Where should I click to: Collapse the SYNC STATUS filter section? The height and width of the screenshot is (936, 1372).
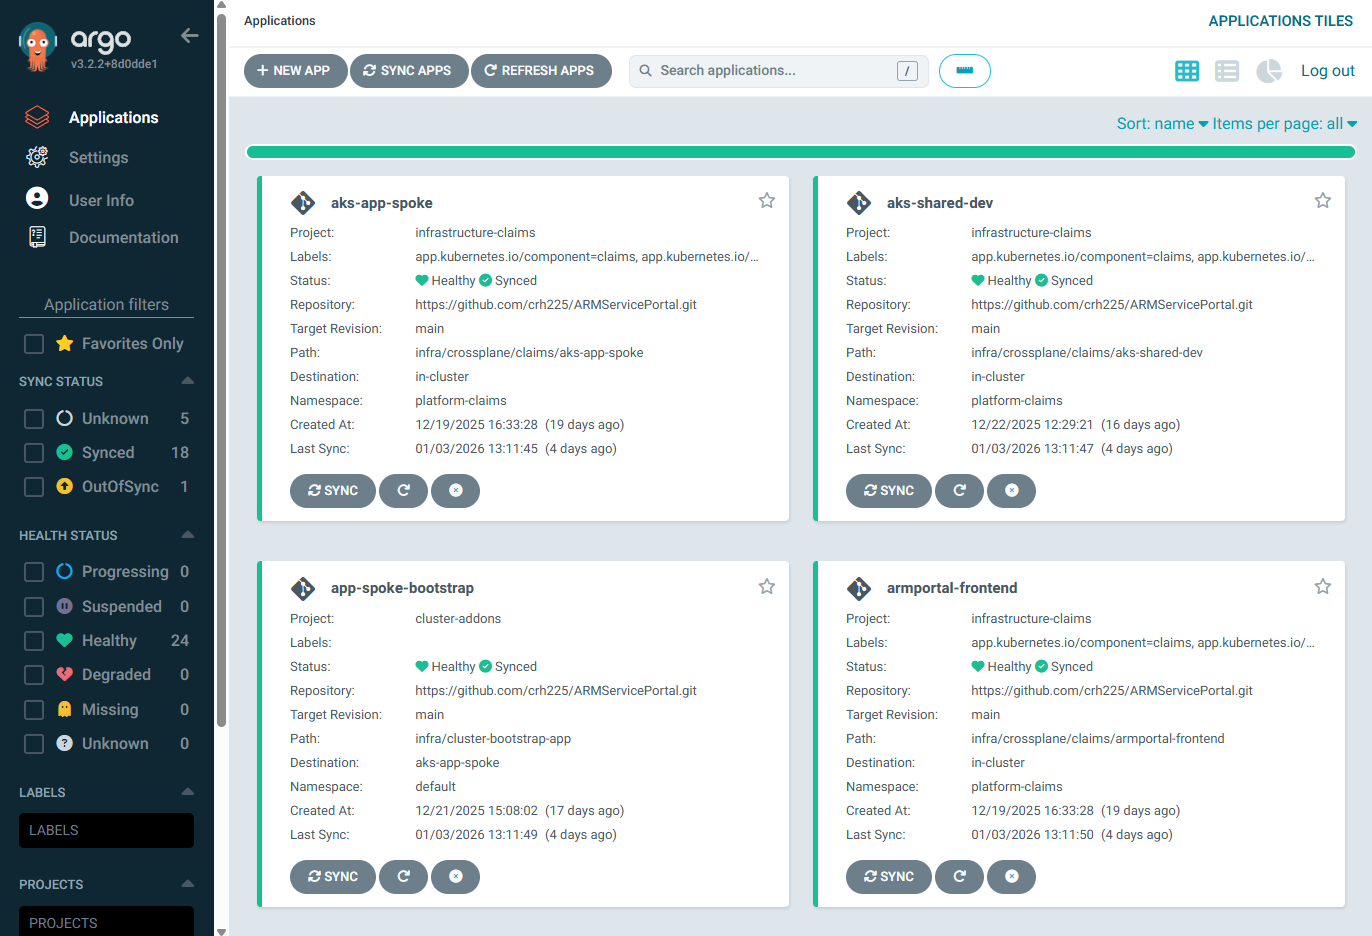[187, 380]
